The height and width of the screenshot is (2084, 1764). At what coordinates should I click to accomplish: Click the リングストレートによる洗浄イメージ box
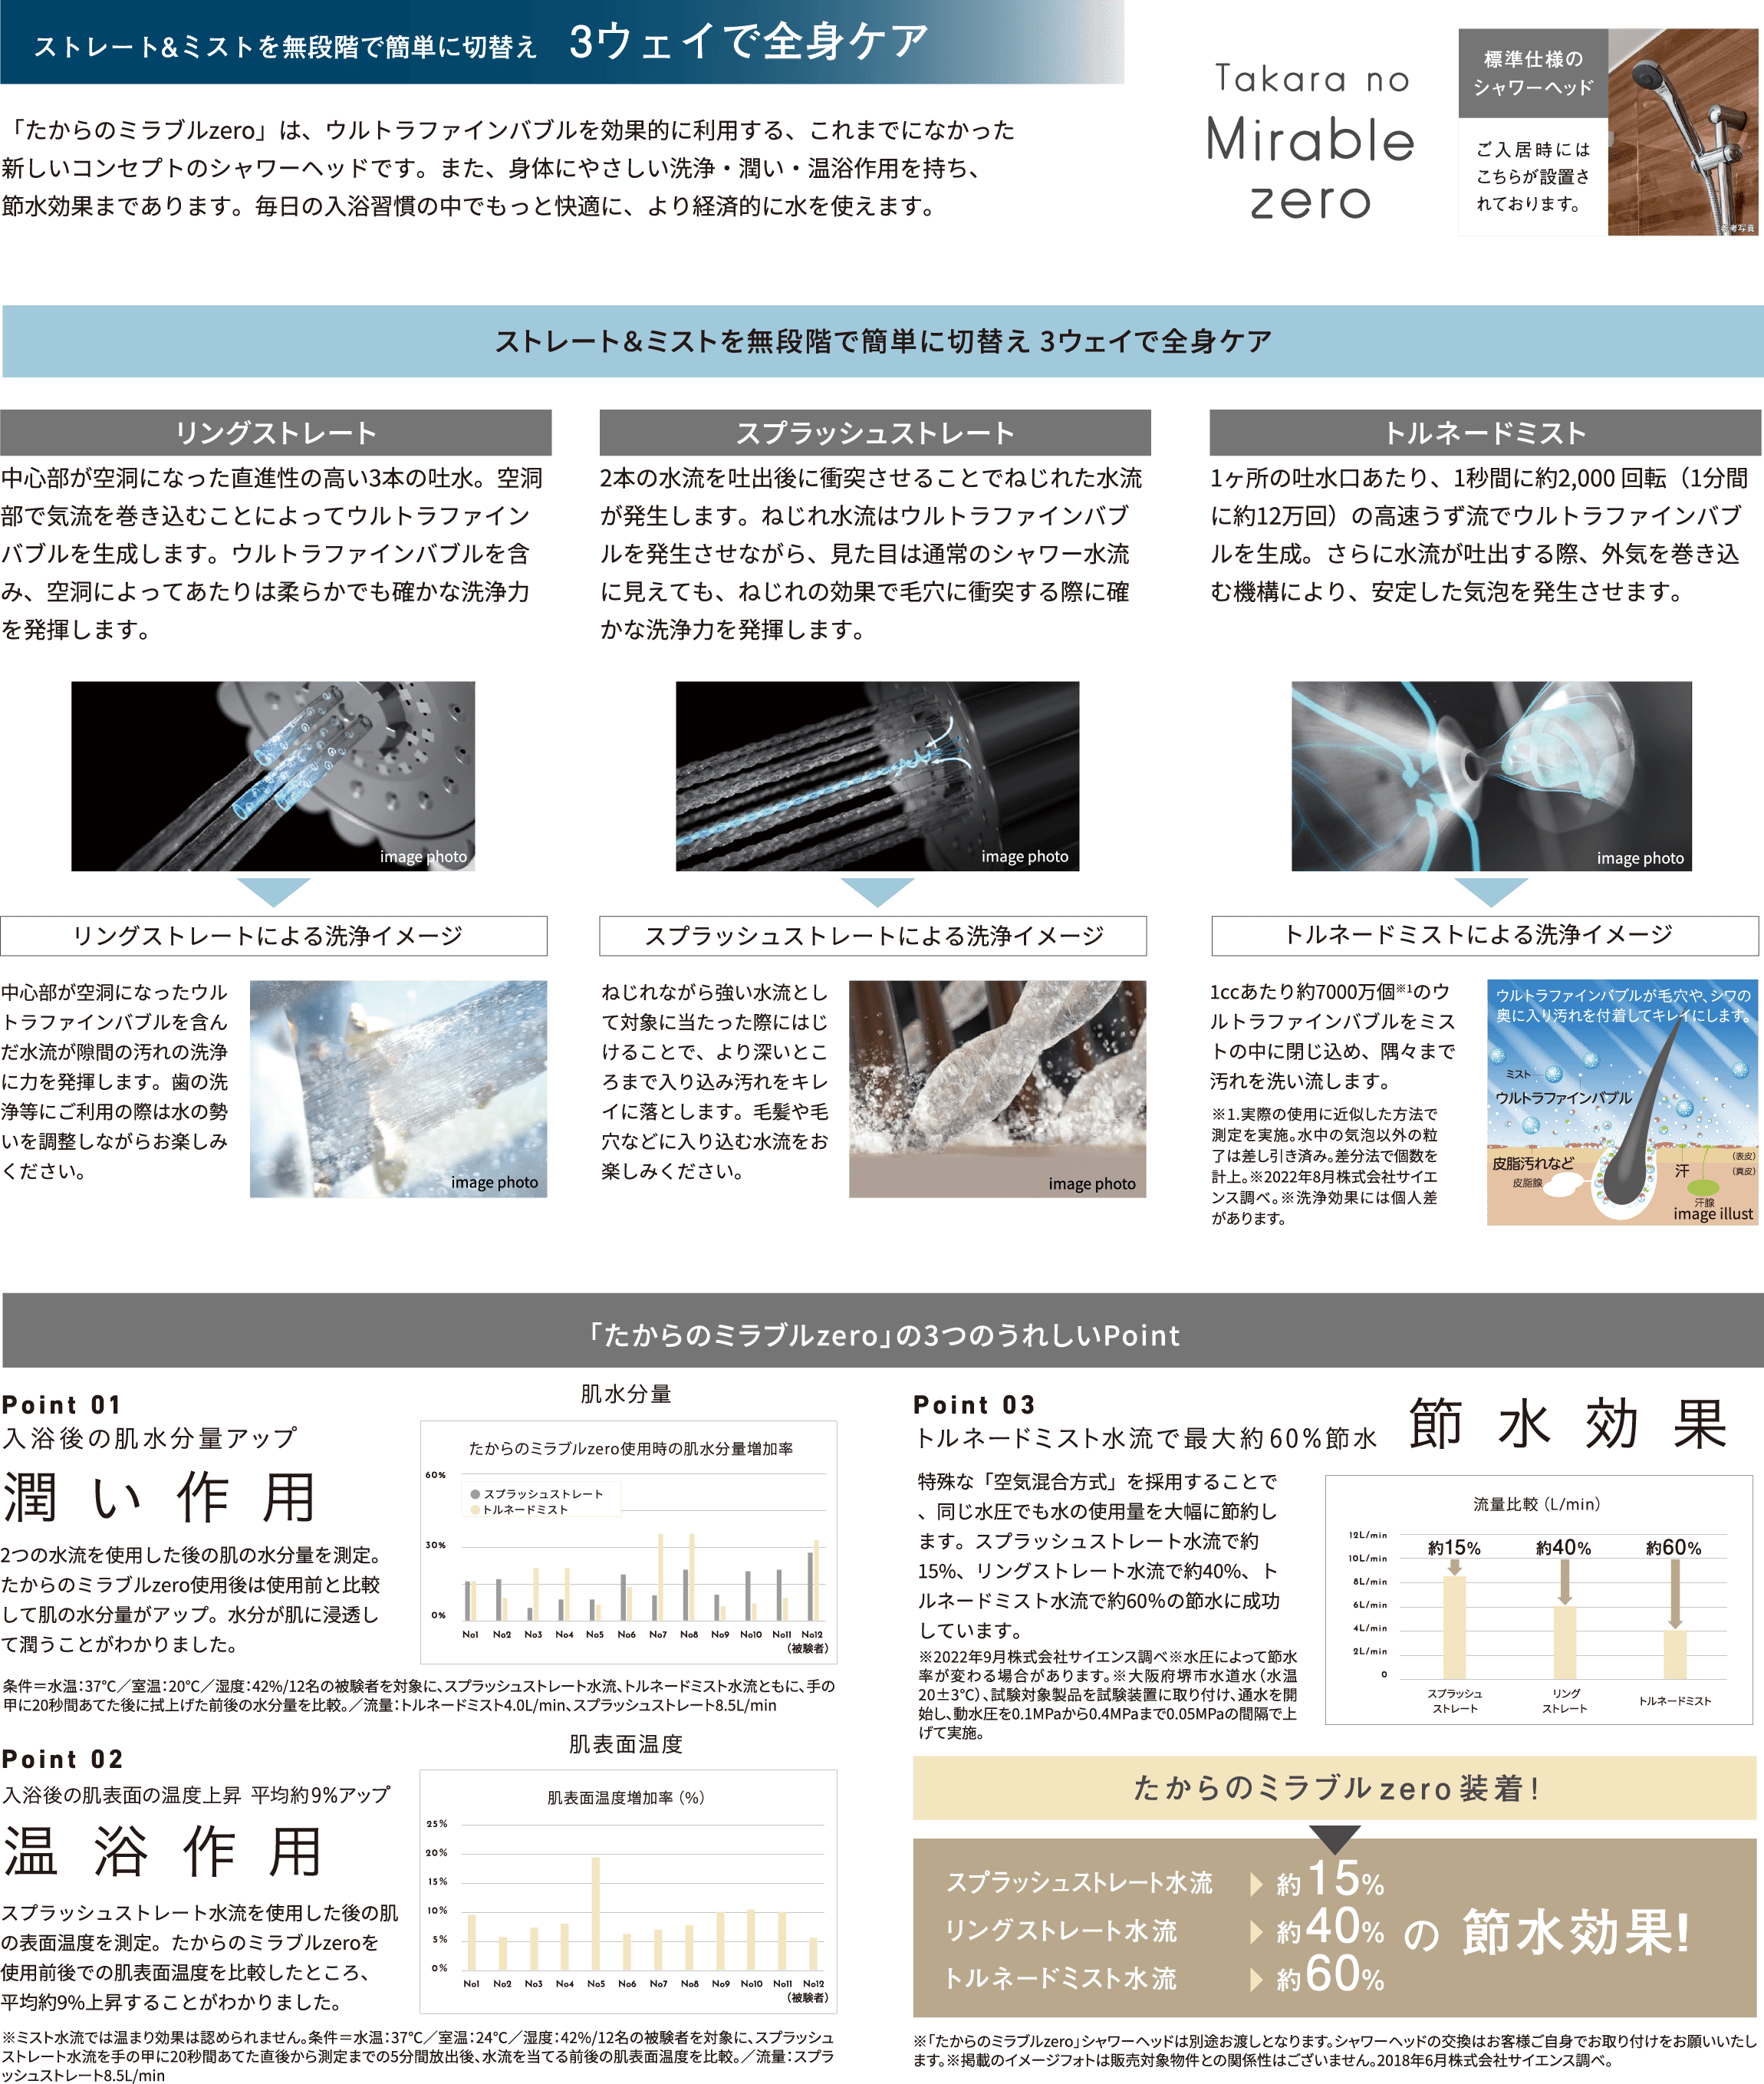tap(274, 936)
